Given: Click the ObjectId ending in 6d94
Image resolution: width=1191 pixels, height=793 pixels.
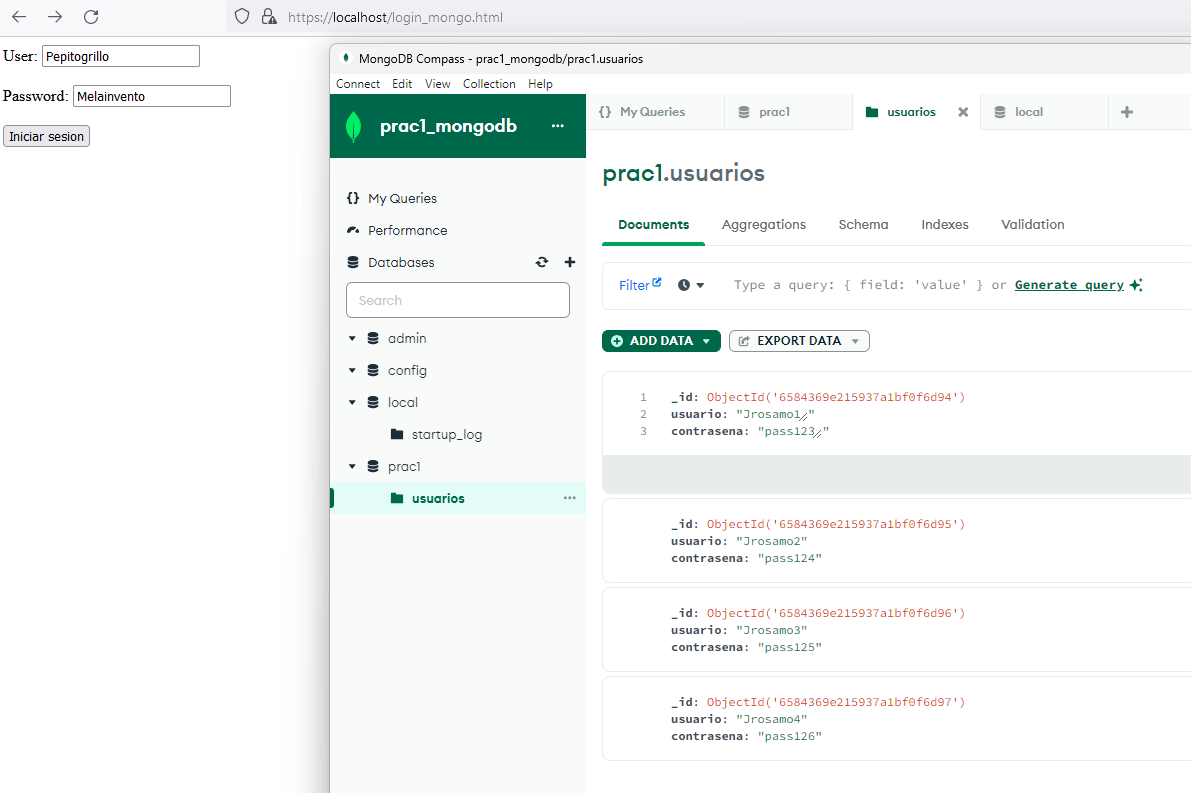Looking at the screenshot, I should [836, 396].
